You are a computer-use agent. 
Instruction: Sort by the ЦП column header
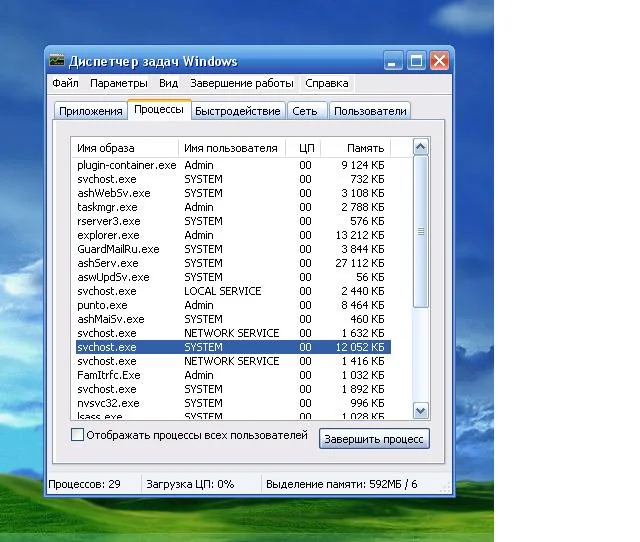pyautogui.click(x=306, y=148)
